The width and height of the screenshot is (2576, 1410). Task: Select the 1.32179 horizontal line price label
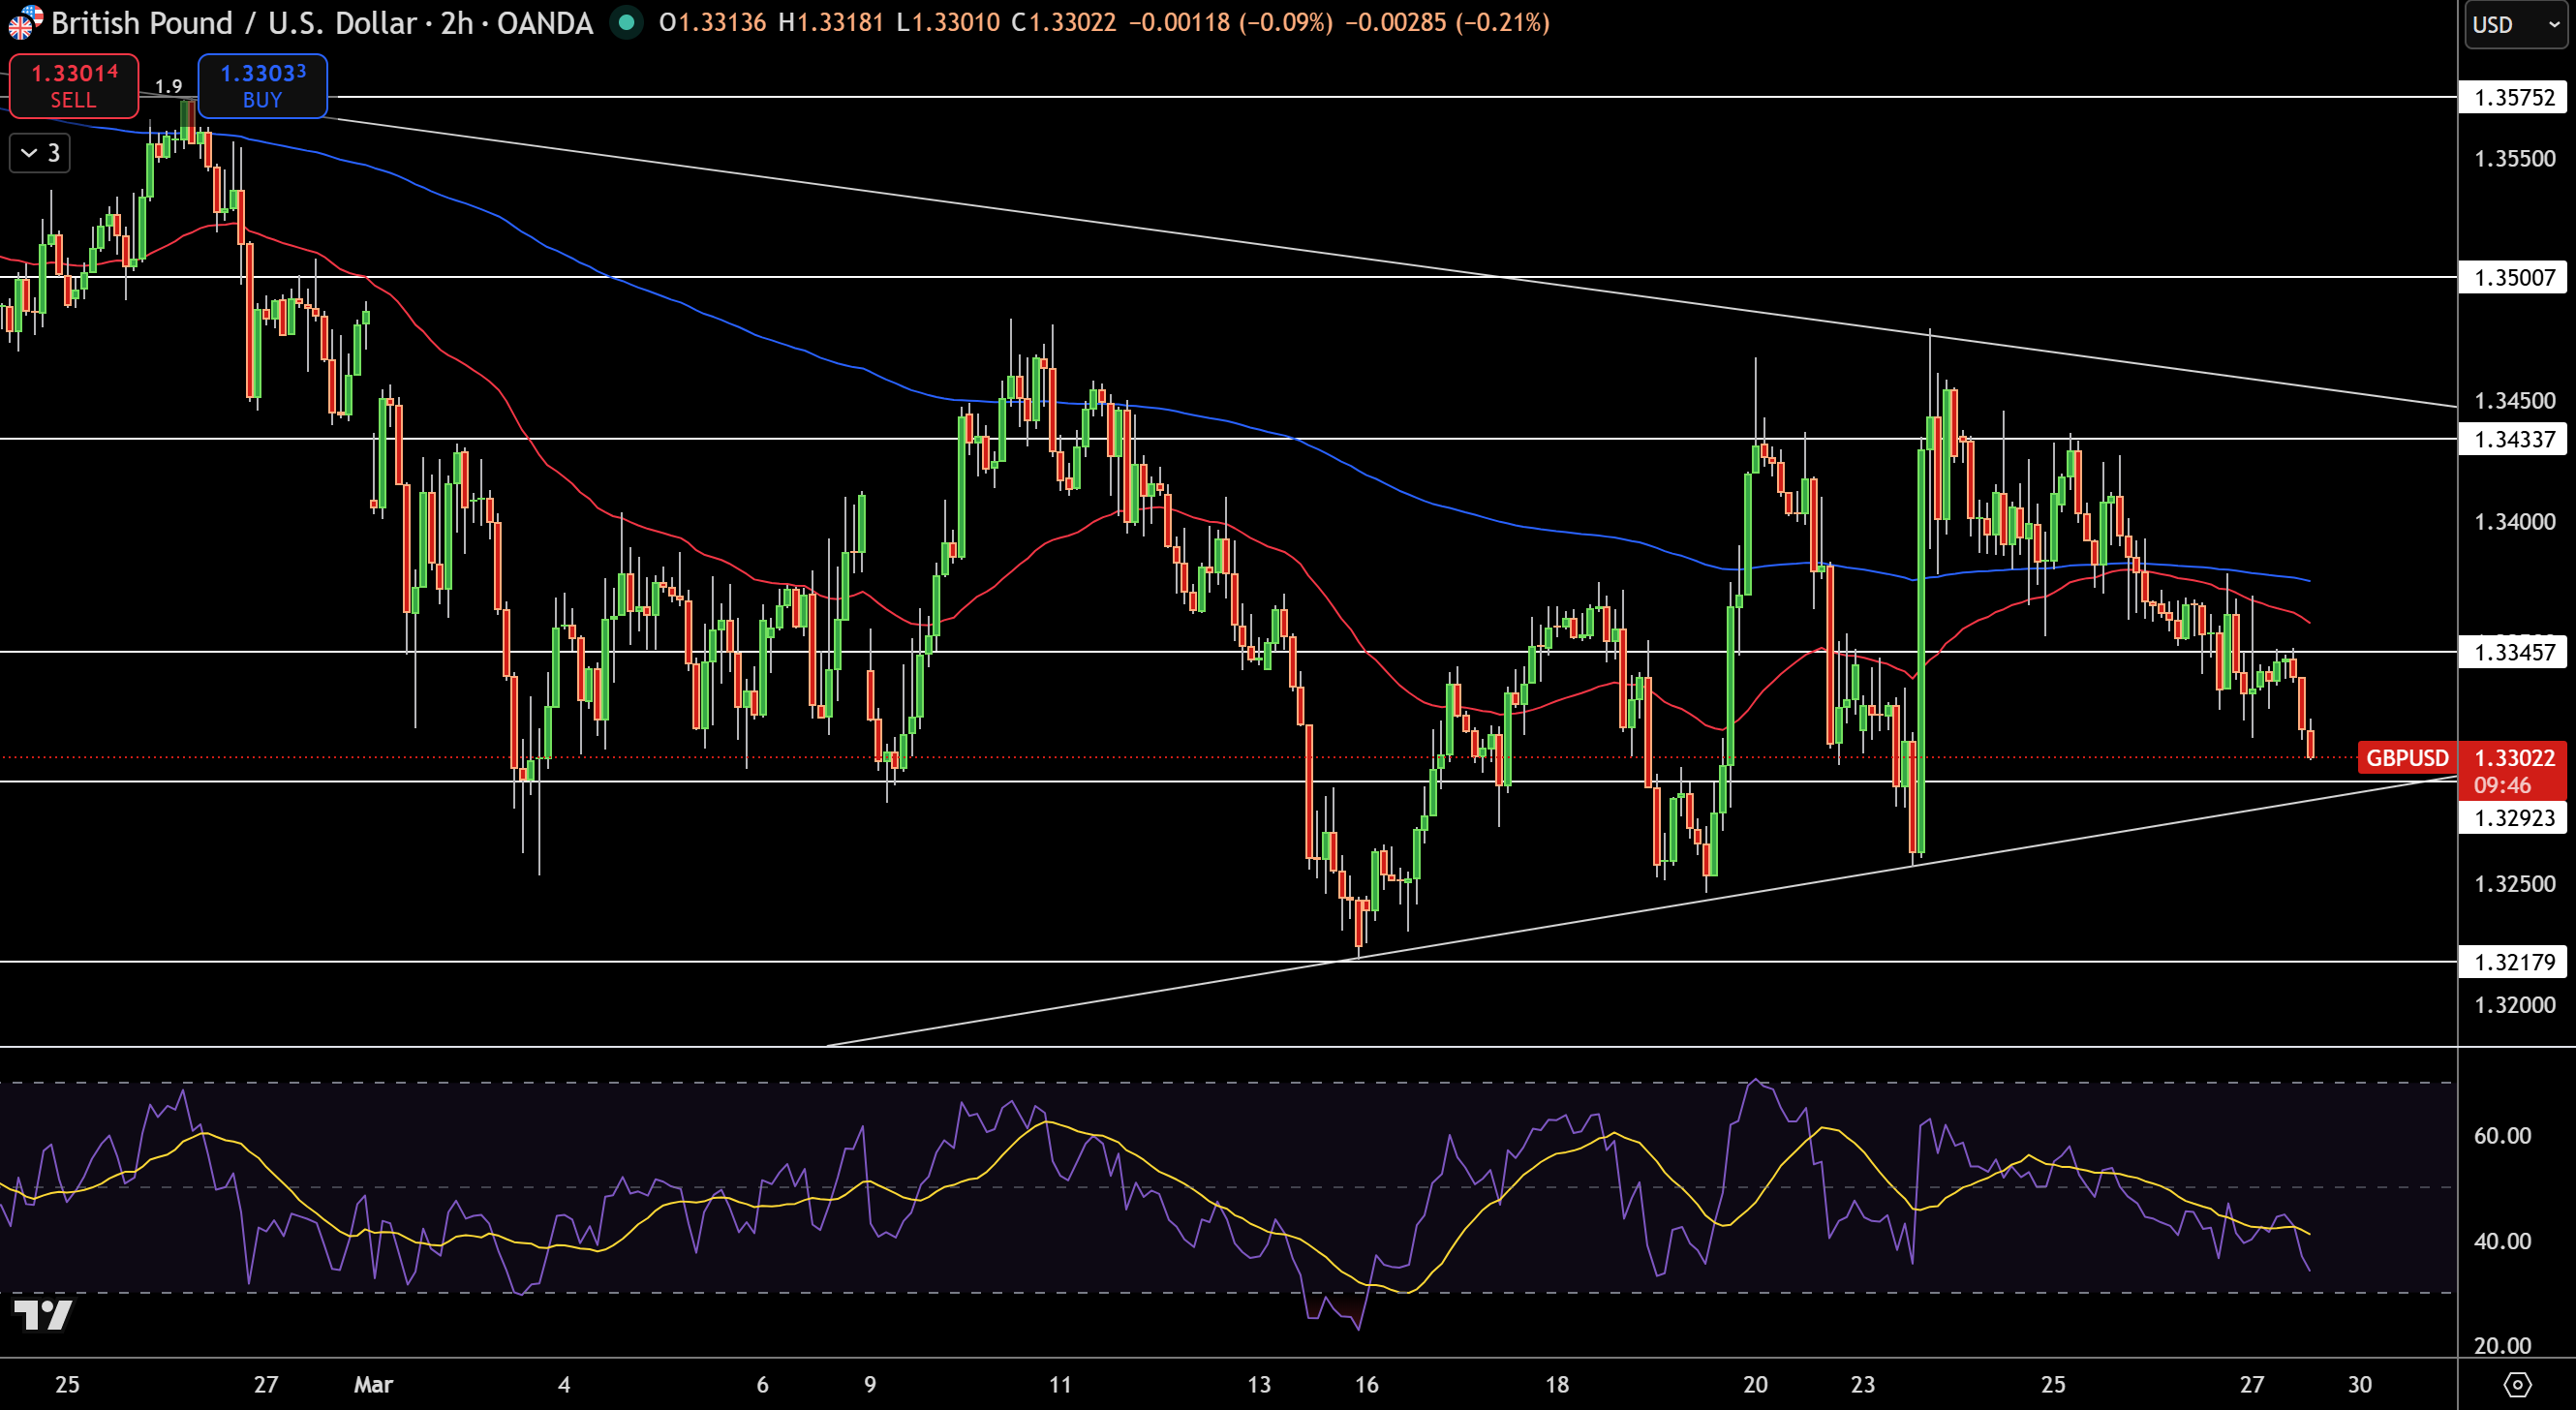pos(2514,962)
